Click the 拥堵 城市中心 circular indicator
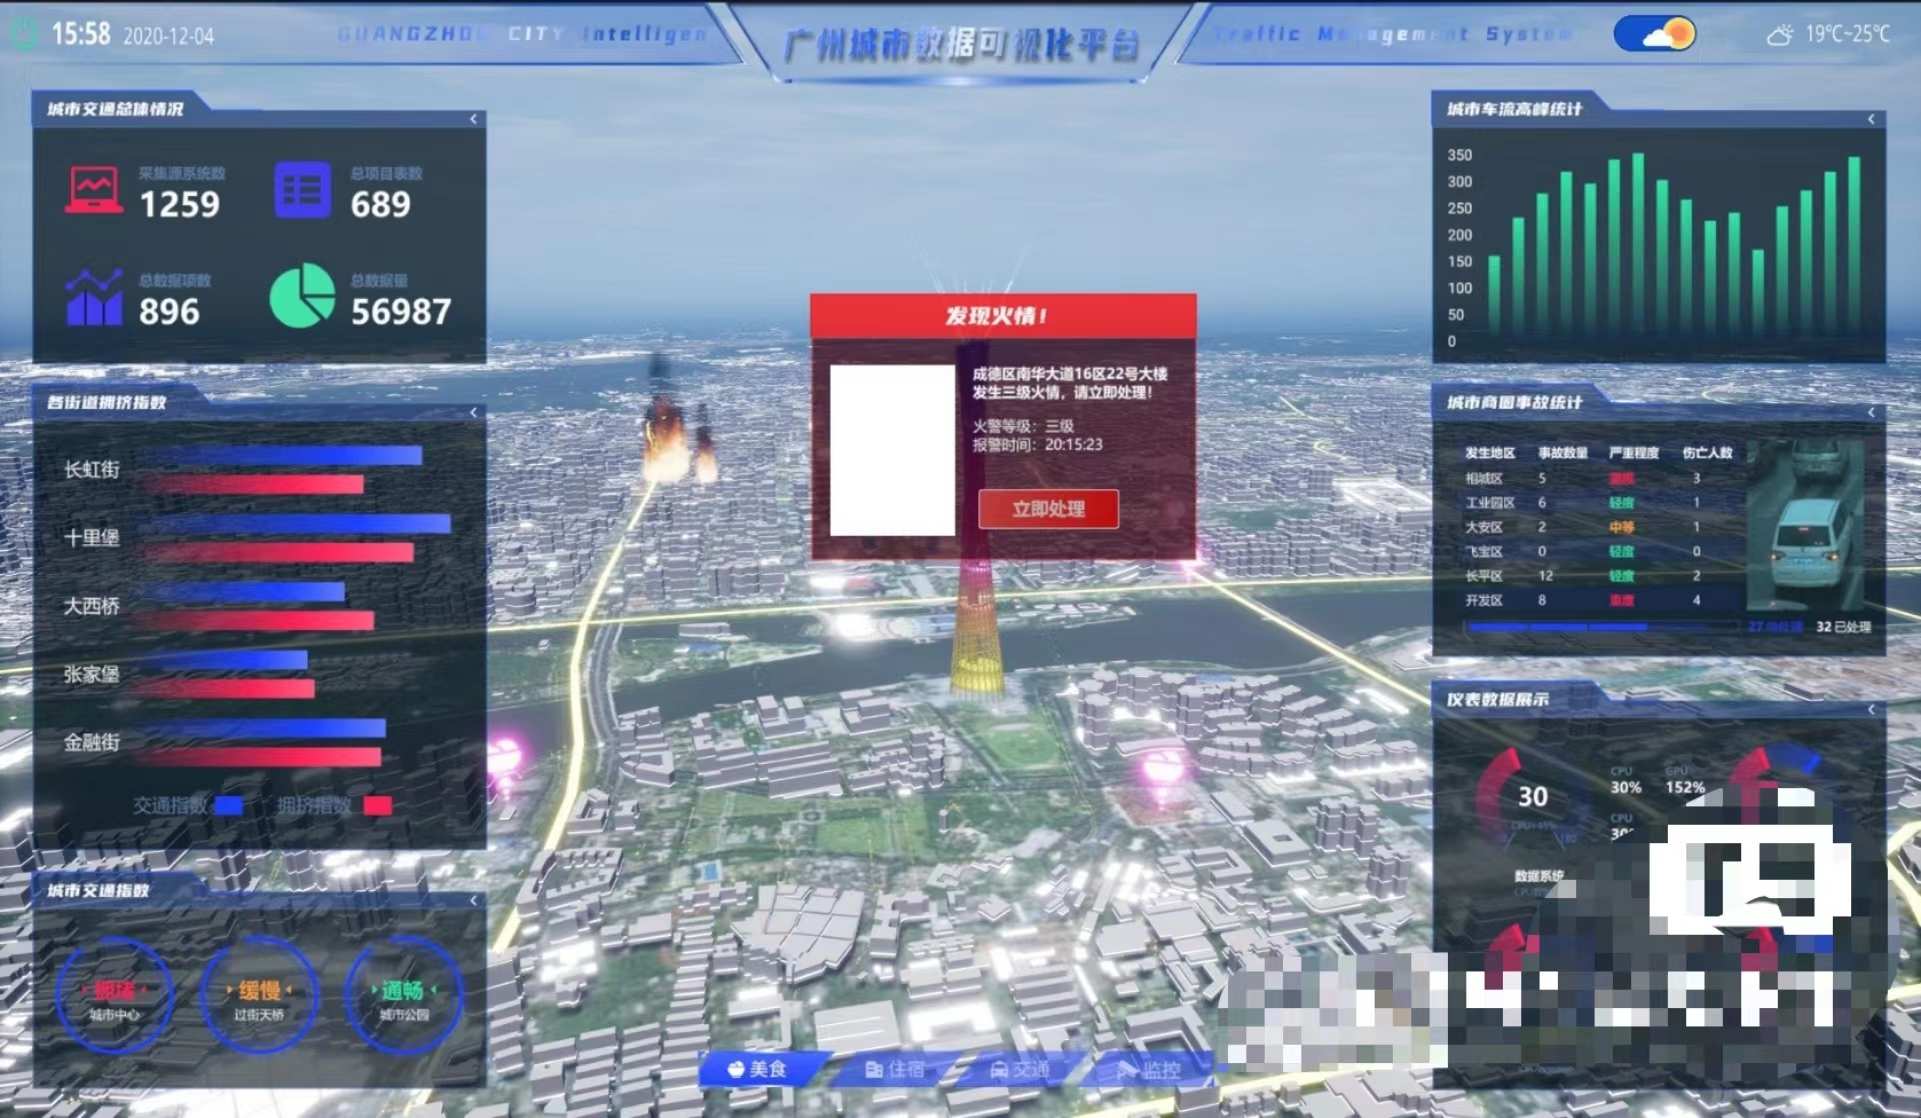Viewport: 1921px width, 1118px height. tap(115, 996)
